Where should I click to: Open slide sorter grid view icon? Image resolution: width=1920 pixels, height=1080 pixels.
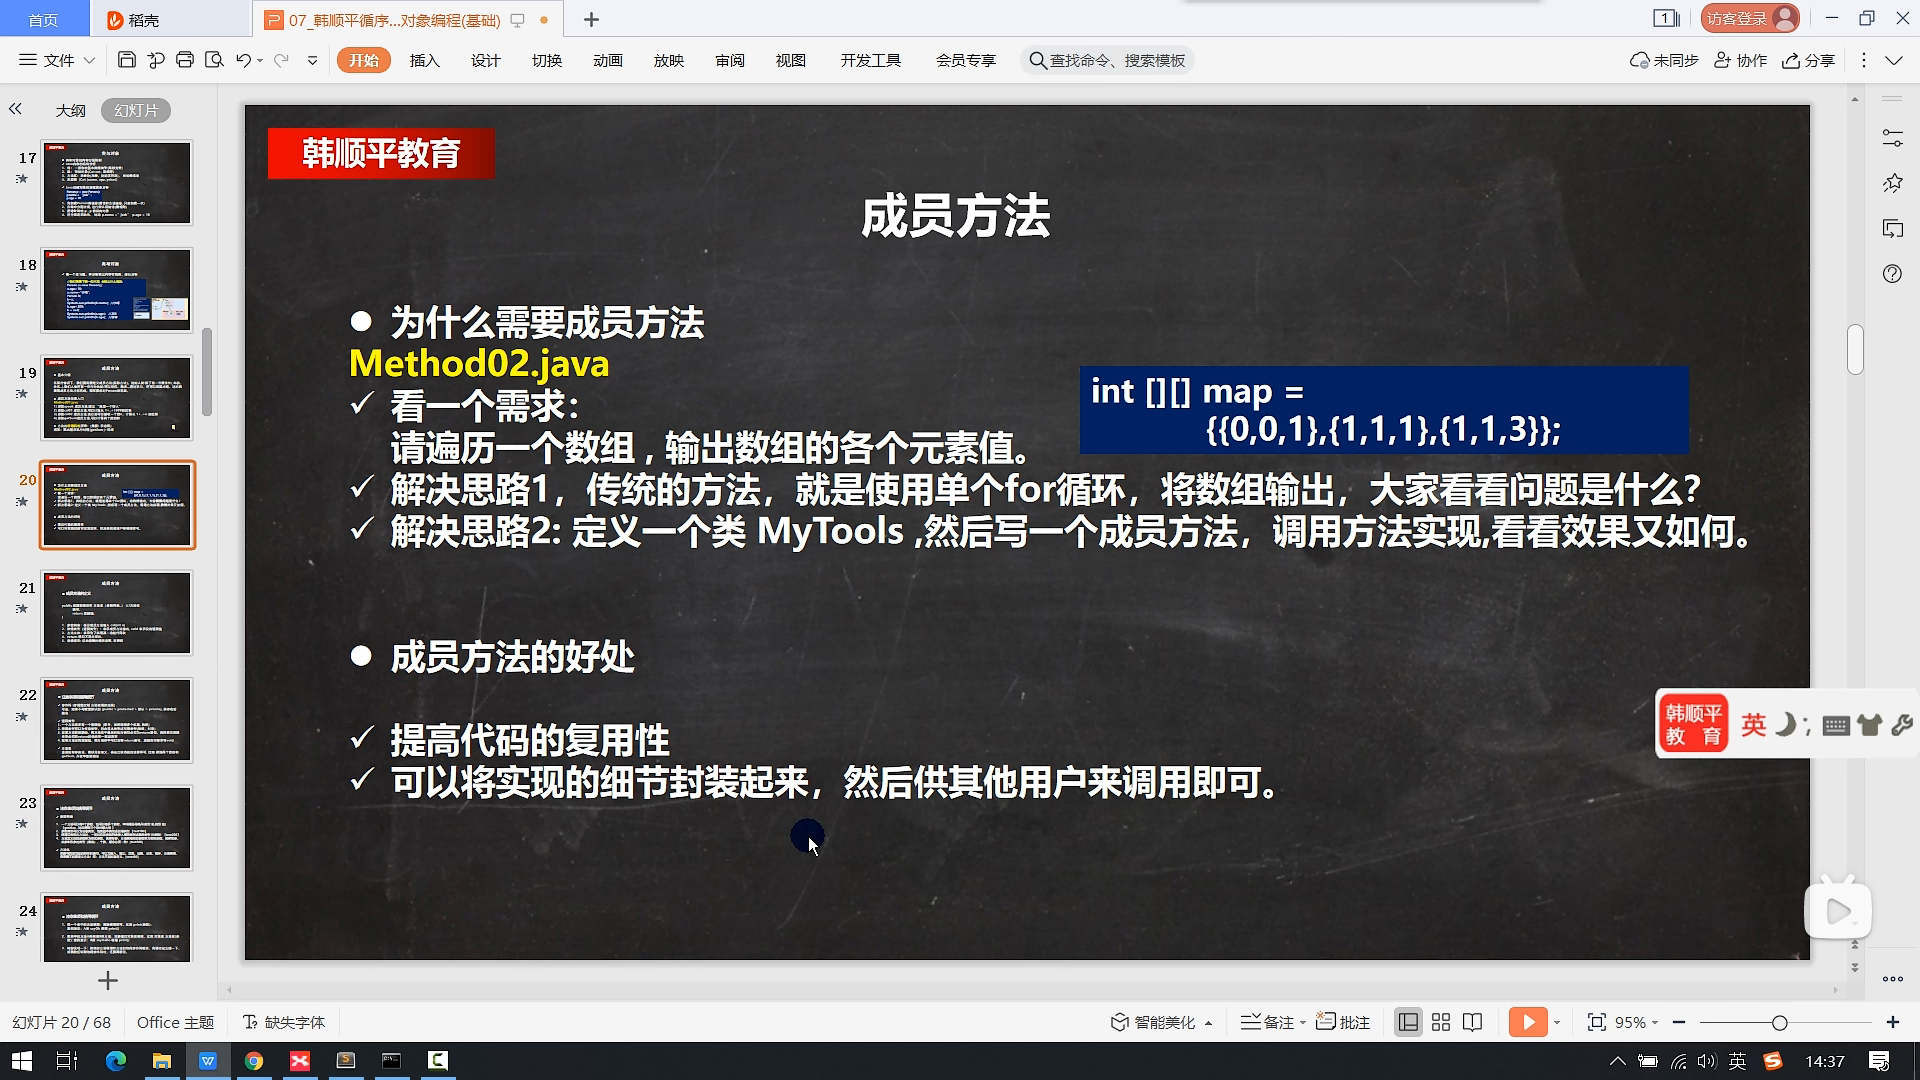[1441, 1022]
